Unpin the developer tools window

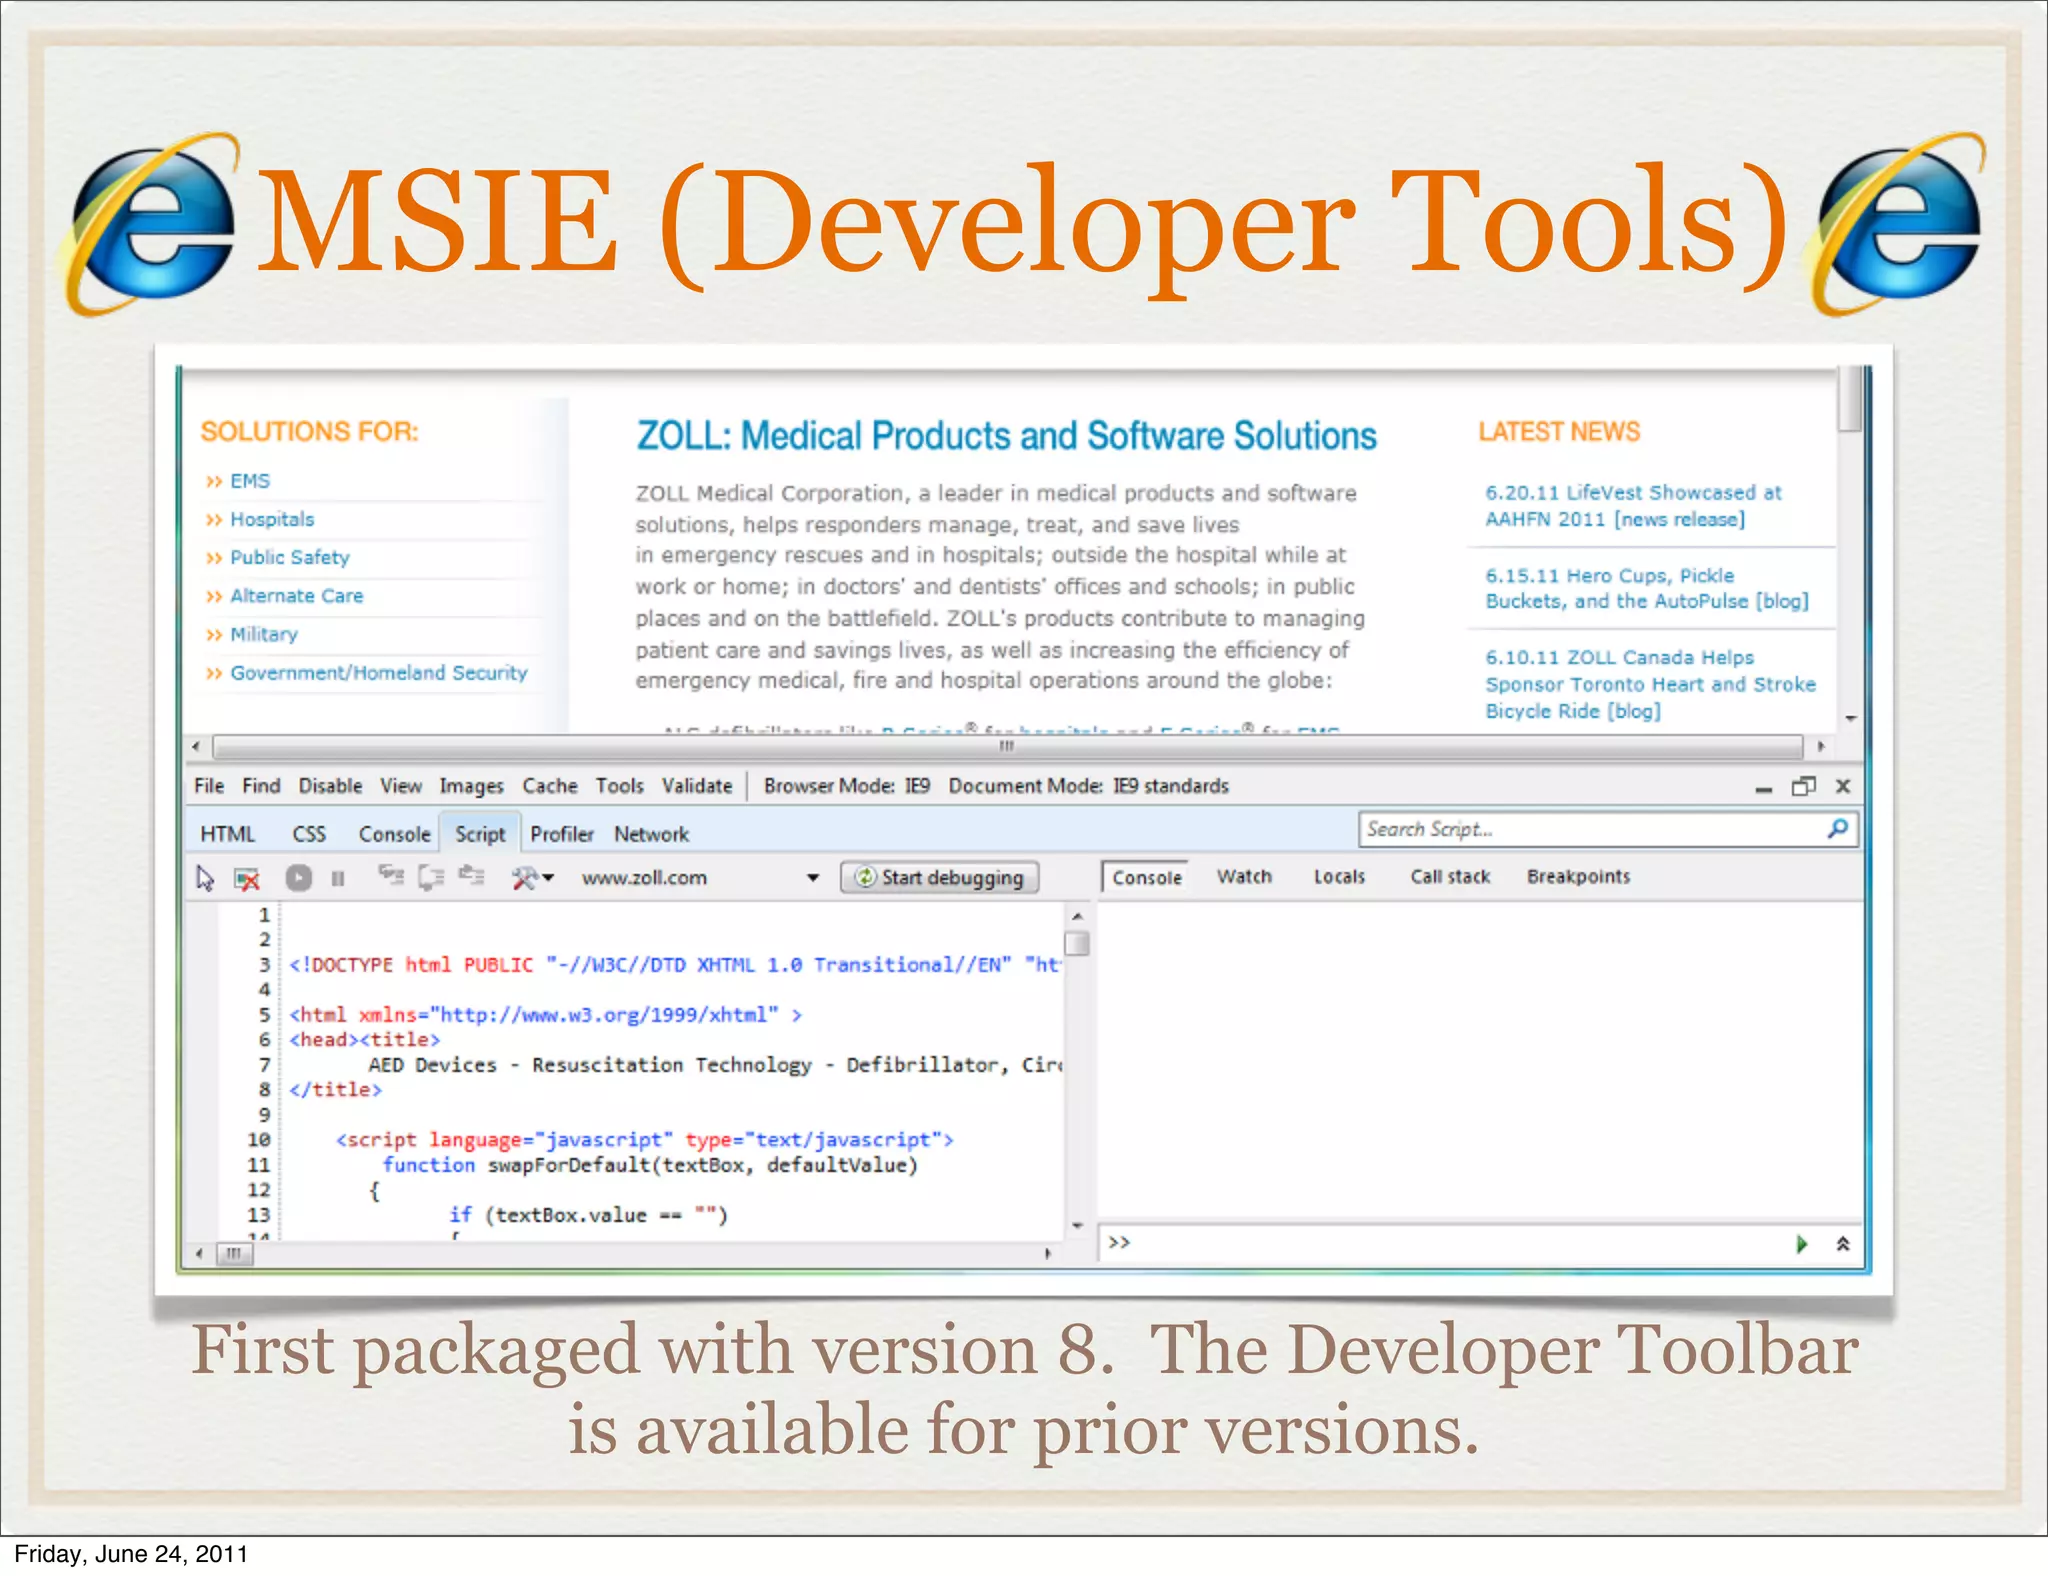(1803, 786)
